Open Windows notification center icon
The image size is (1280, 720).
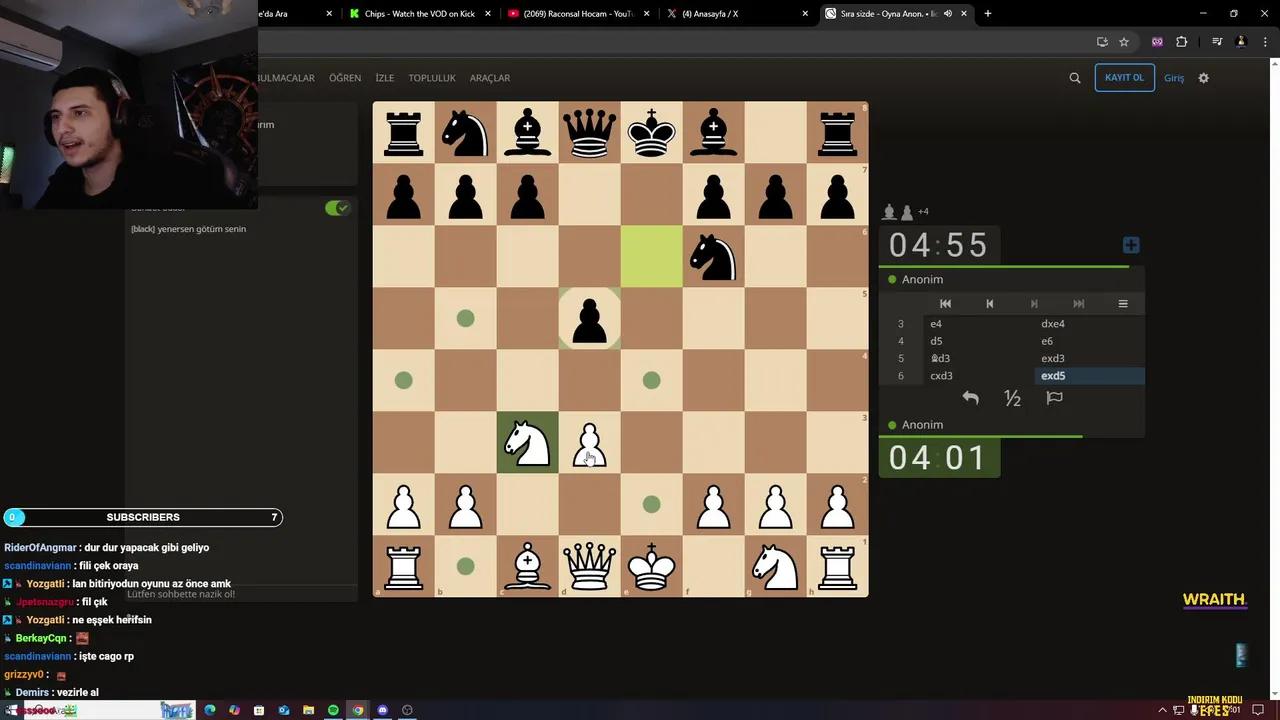coord(1258,710)
